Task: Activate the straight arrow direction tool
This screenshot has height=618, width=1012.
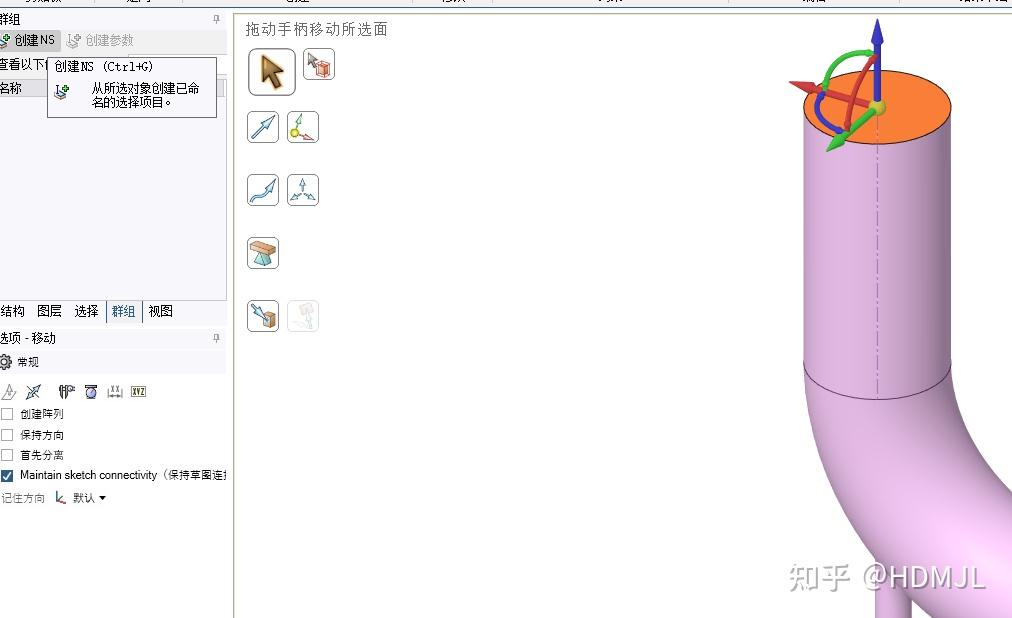Action: tap(263, 127)
